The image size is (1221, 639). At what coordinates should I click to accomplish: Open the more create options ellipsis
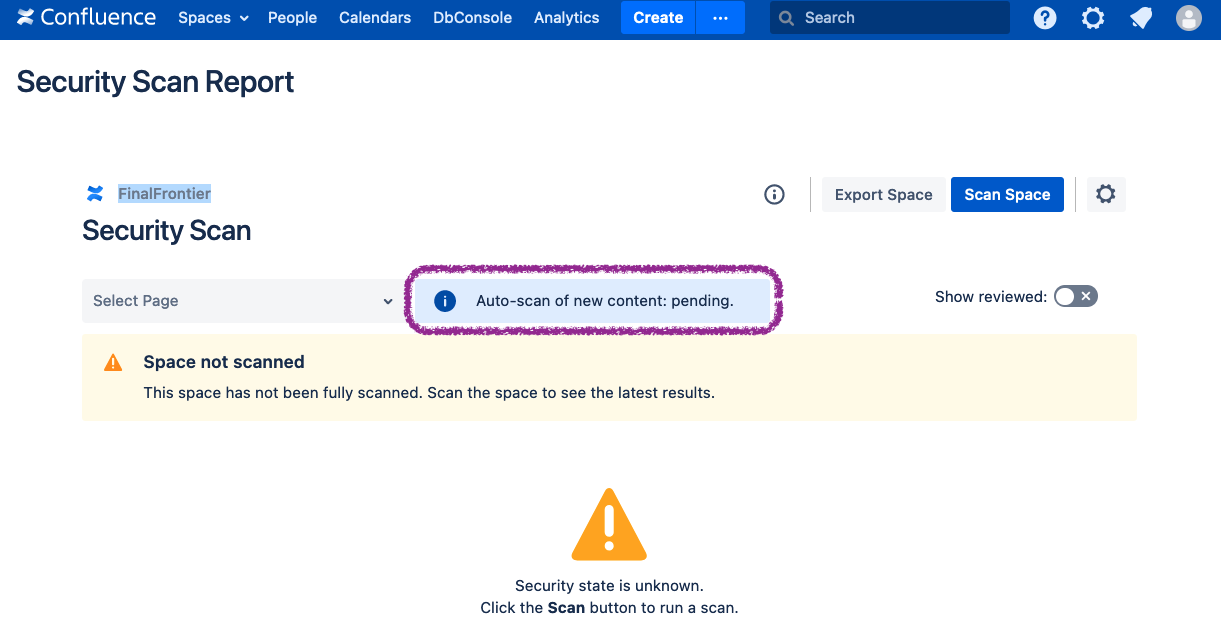pyautogui.click(x=720, y=18)
